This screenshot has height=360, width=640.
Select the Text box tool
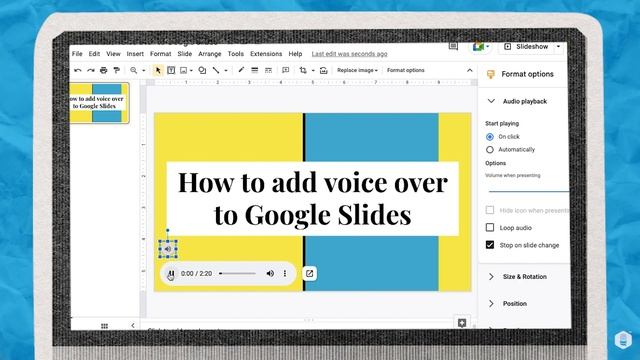click(x=171, y=70)
